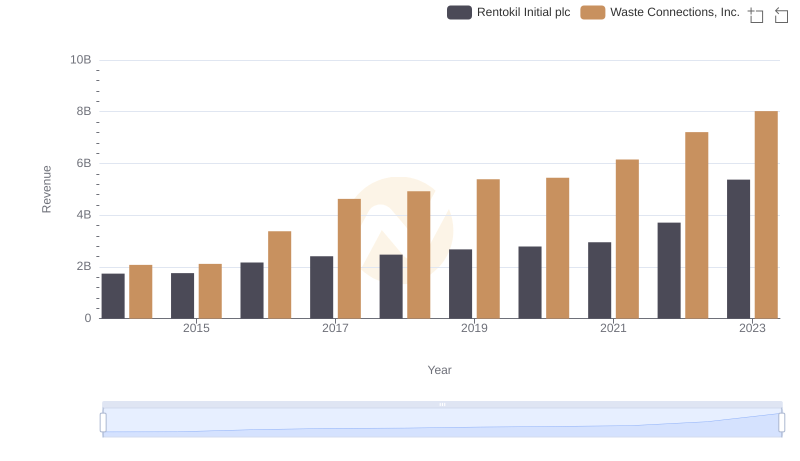Click the 2023 x-axis label
800x461 pixels.
click(x=753, y=328)
